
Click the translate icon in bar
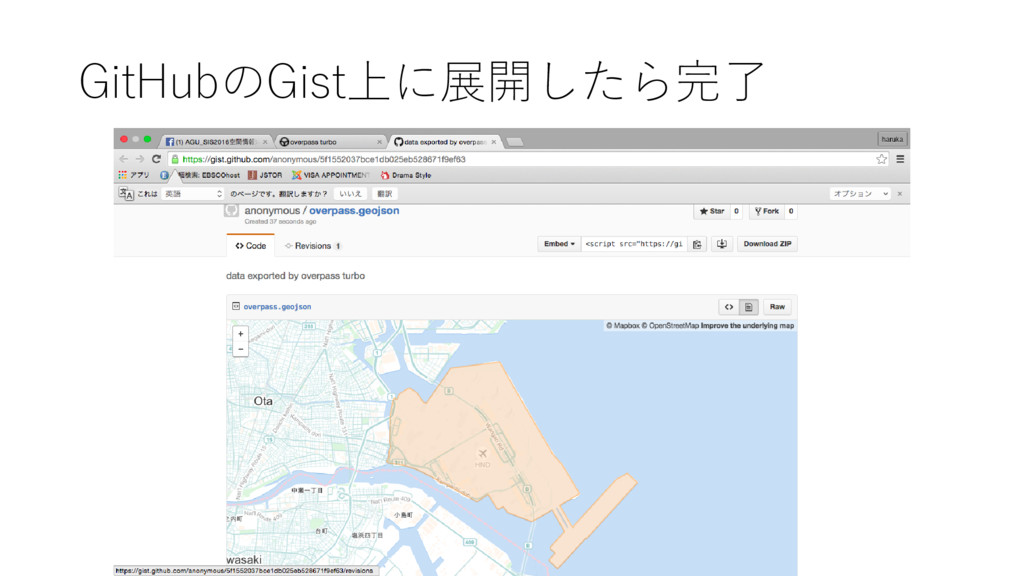126,194
